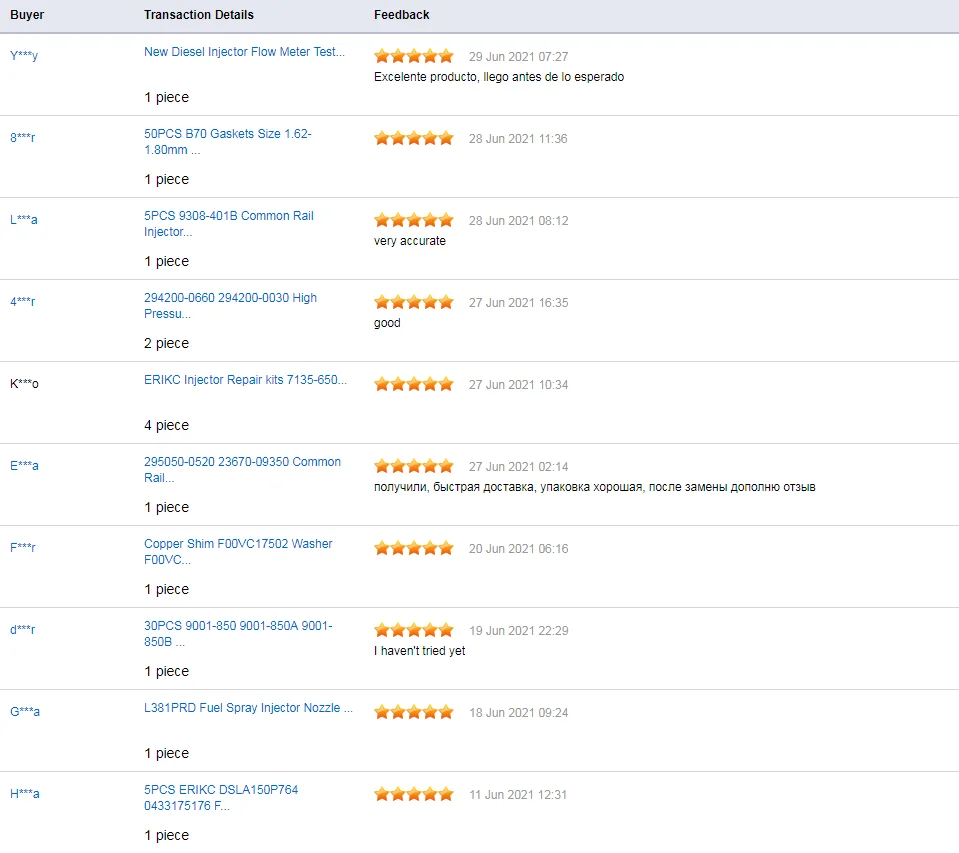959x853 pixels.
Task: Open New Diesel Injector Flow Meter product
Action: click(x=244, y=52)
